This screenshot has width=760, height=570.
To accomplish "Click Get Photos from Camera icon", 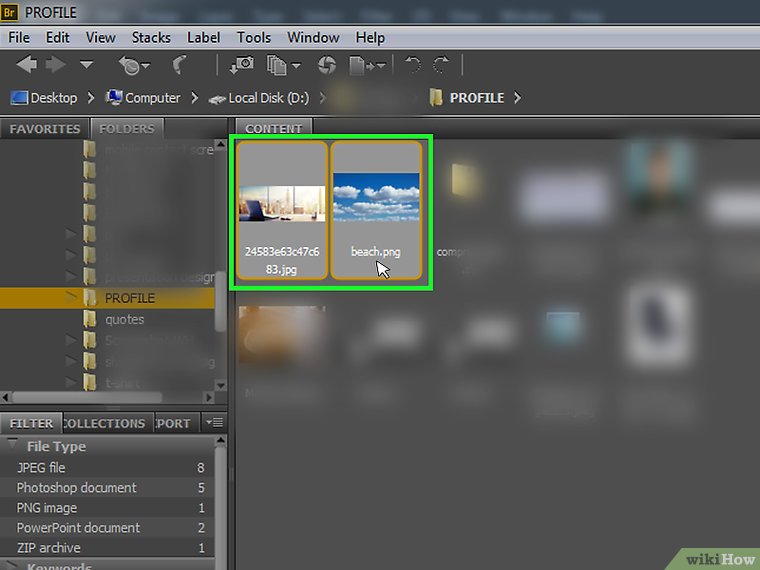I will point(242,65).
